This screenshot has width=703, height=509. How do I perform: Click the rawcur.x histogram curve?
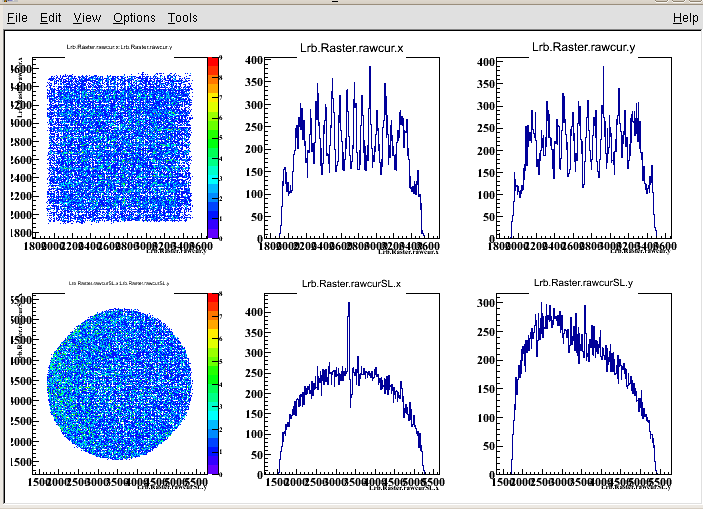click(x=352, y=152)
